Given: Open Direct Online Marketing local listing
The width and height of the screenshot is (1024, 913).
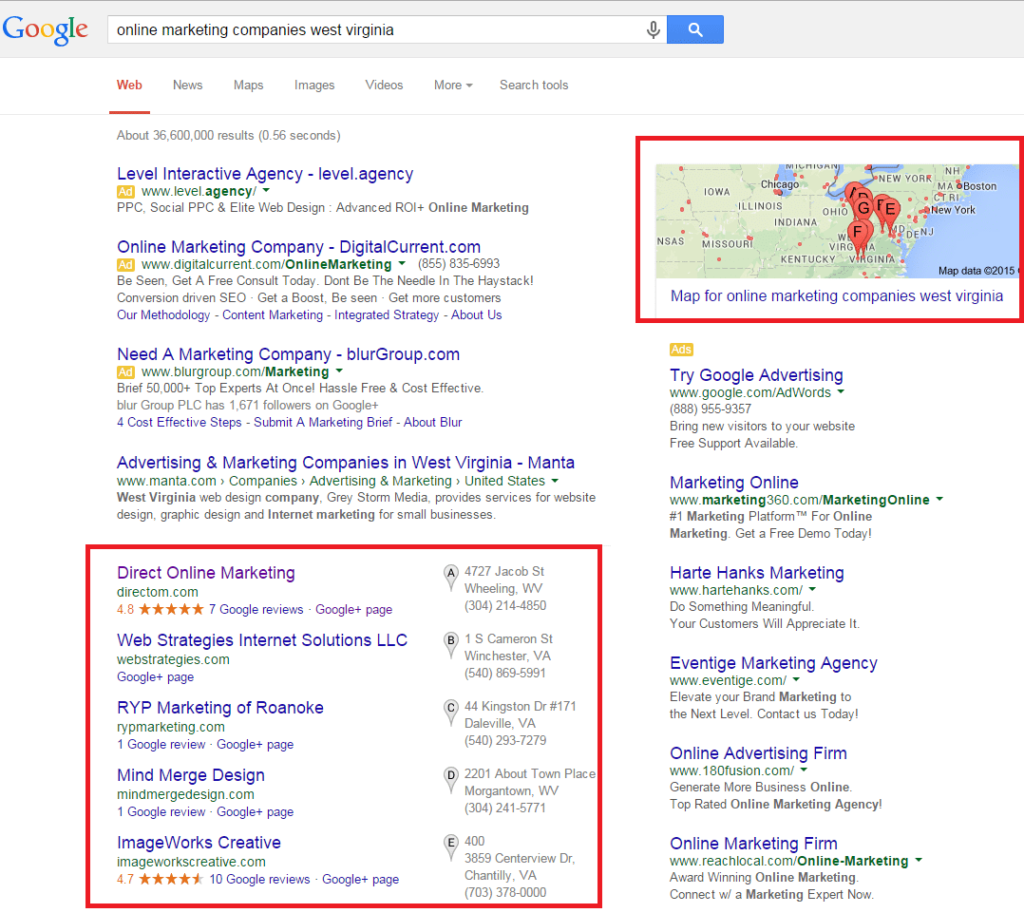Looking at the screenshot, I should [206, 573].
